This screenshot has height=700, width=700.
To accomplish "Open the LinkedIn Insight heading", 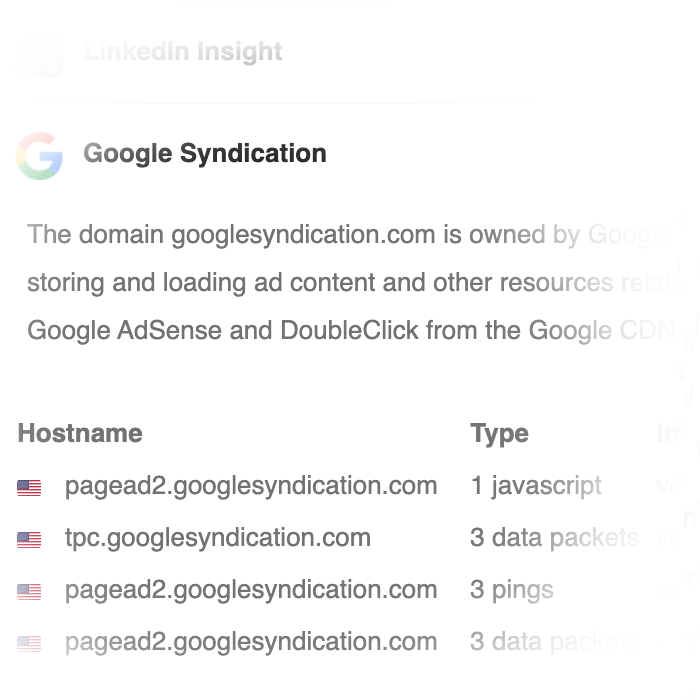I will coord(183,52).
